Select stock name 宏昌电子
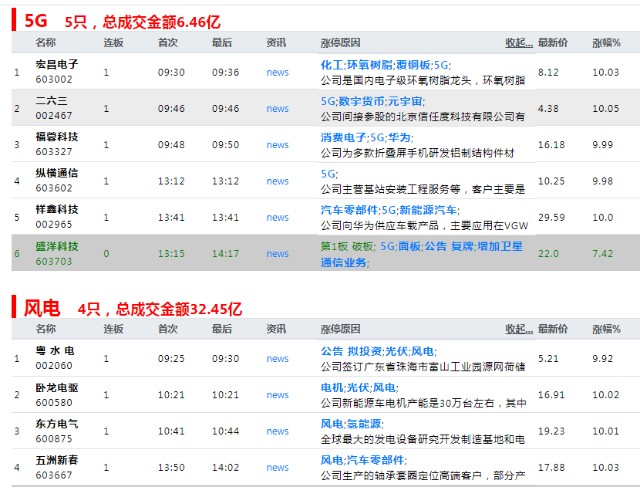640x487 pixels. [57, 64]
